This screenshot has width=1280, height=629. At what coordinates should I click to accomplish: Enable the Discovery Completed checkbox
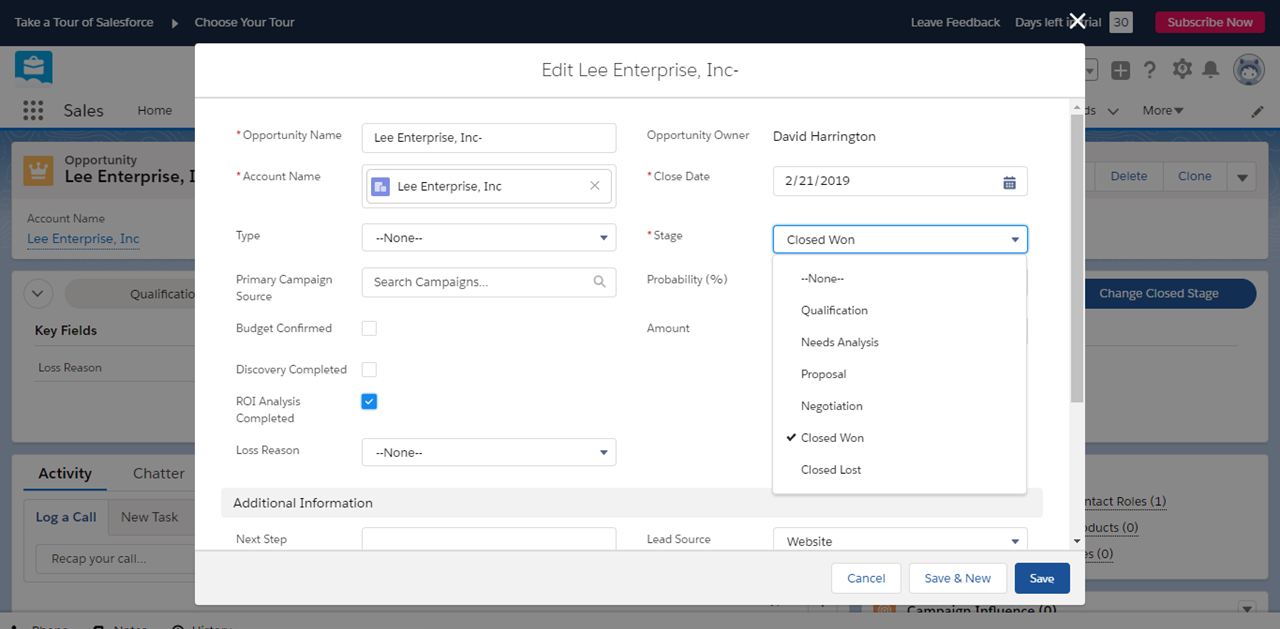click(369, 370)
